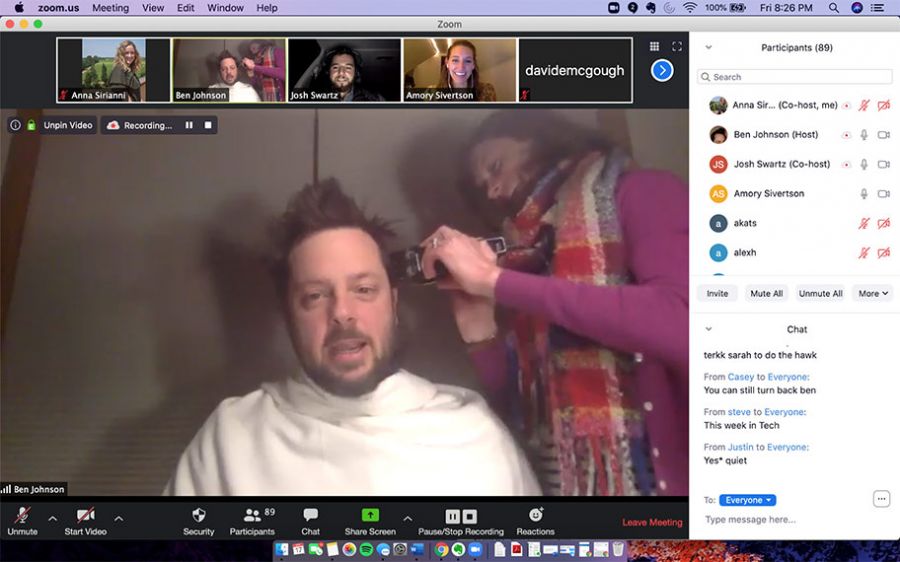This screenshot has width=900, height=562.
Task: Switch to gallery view grid icon
Action: [655, 46]
